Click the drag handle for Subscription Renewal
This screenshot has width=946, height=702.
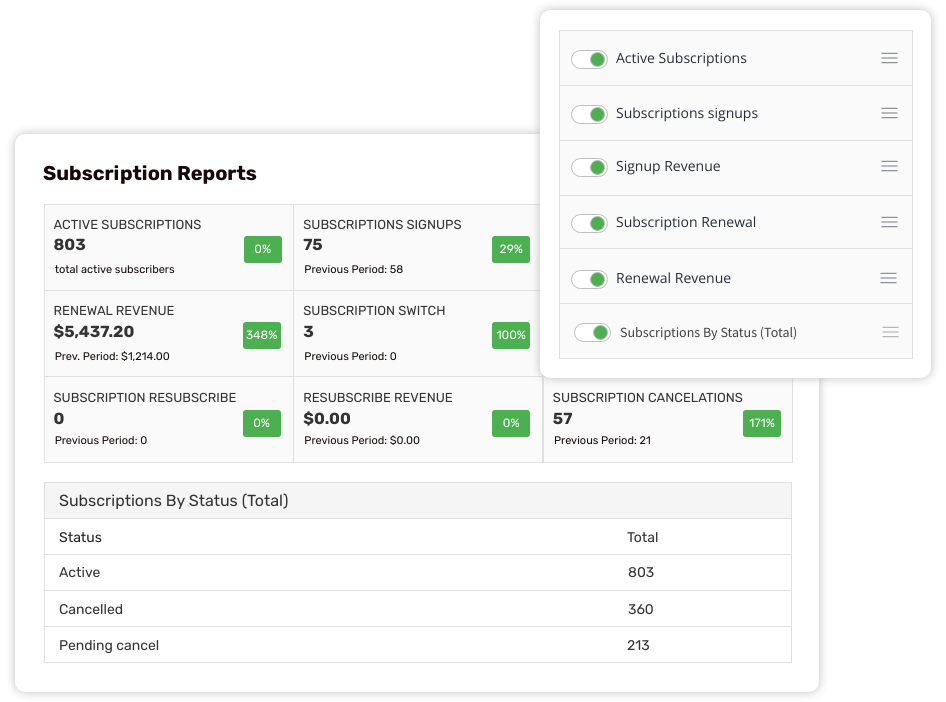(x=889, y=222)
